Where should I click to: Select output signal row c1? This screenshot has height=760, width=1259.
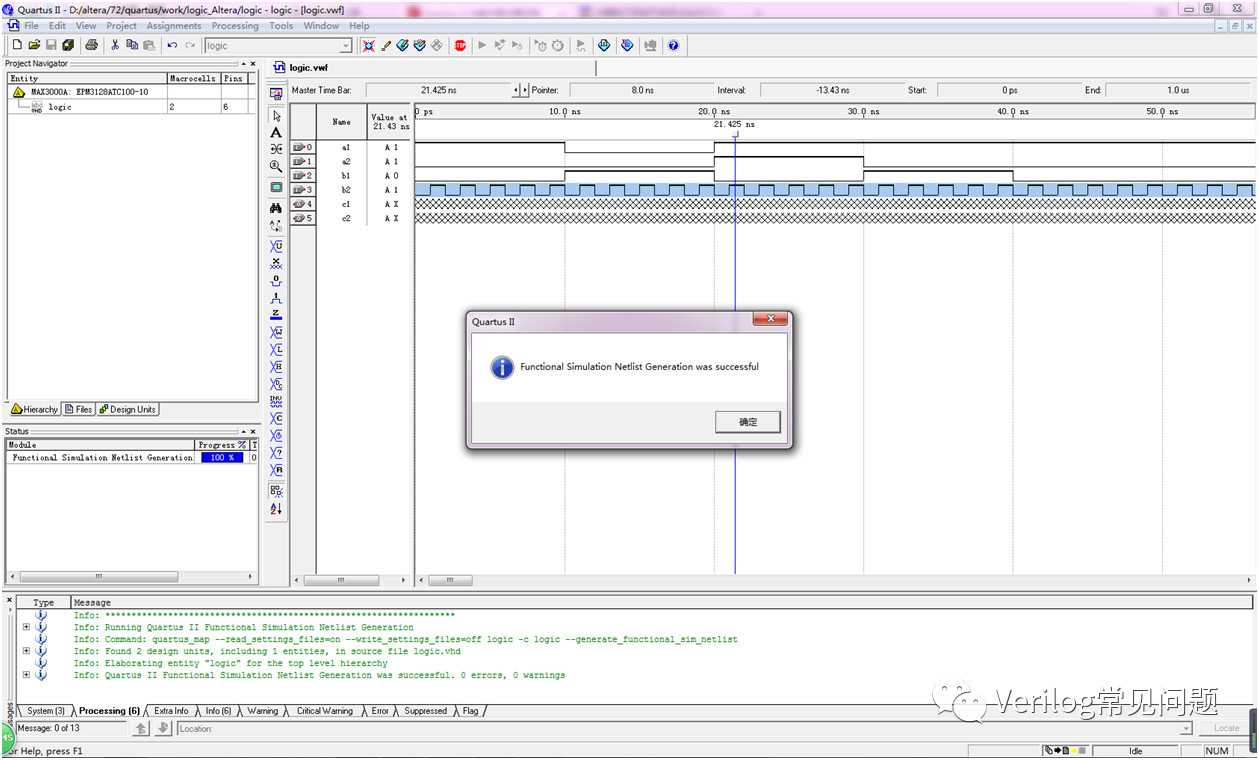click(350, 204)
